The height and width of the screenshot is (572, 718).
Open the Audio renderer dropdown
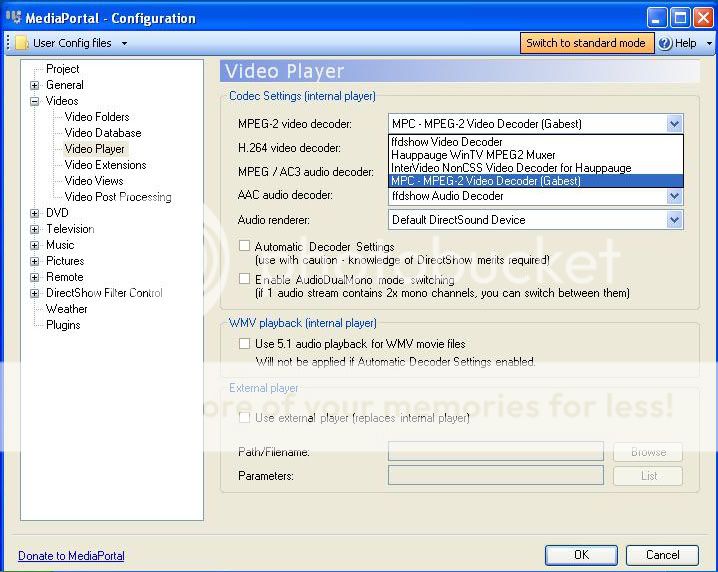pos(674,220)
